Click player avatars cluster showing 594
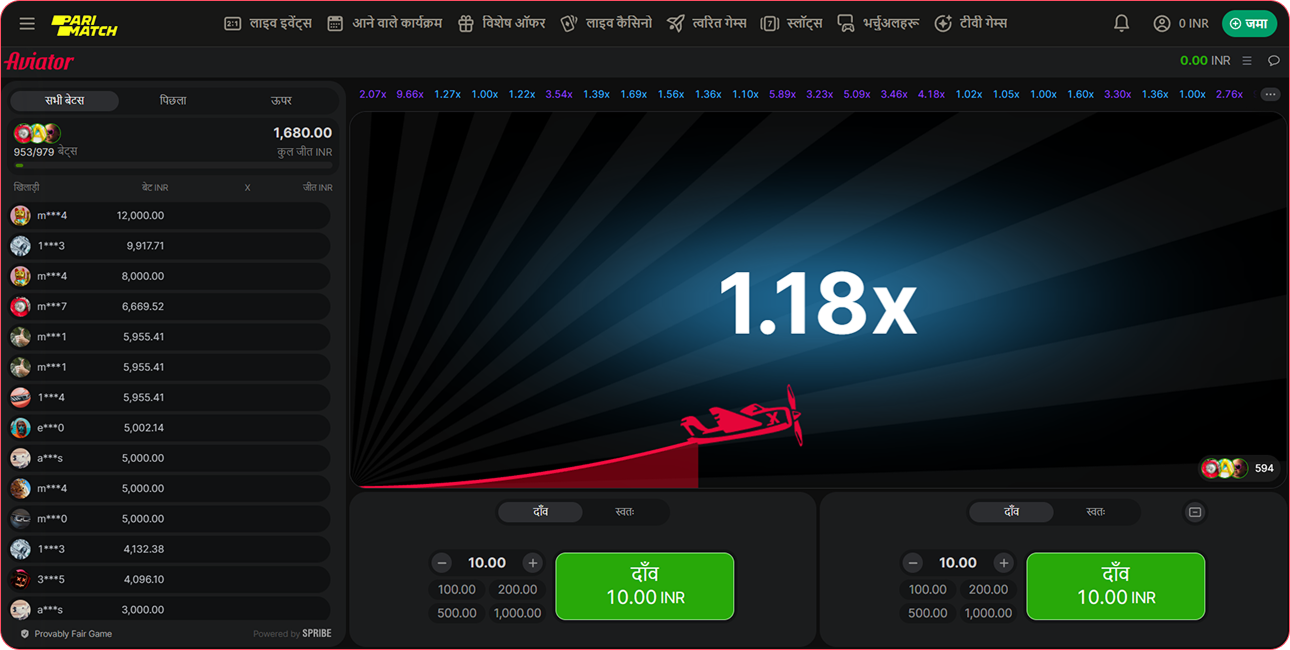Viewport: 1290px width, 650px height. tap(1240, 468)
